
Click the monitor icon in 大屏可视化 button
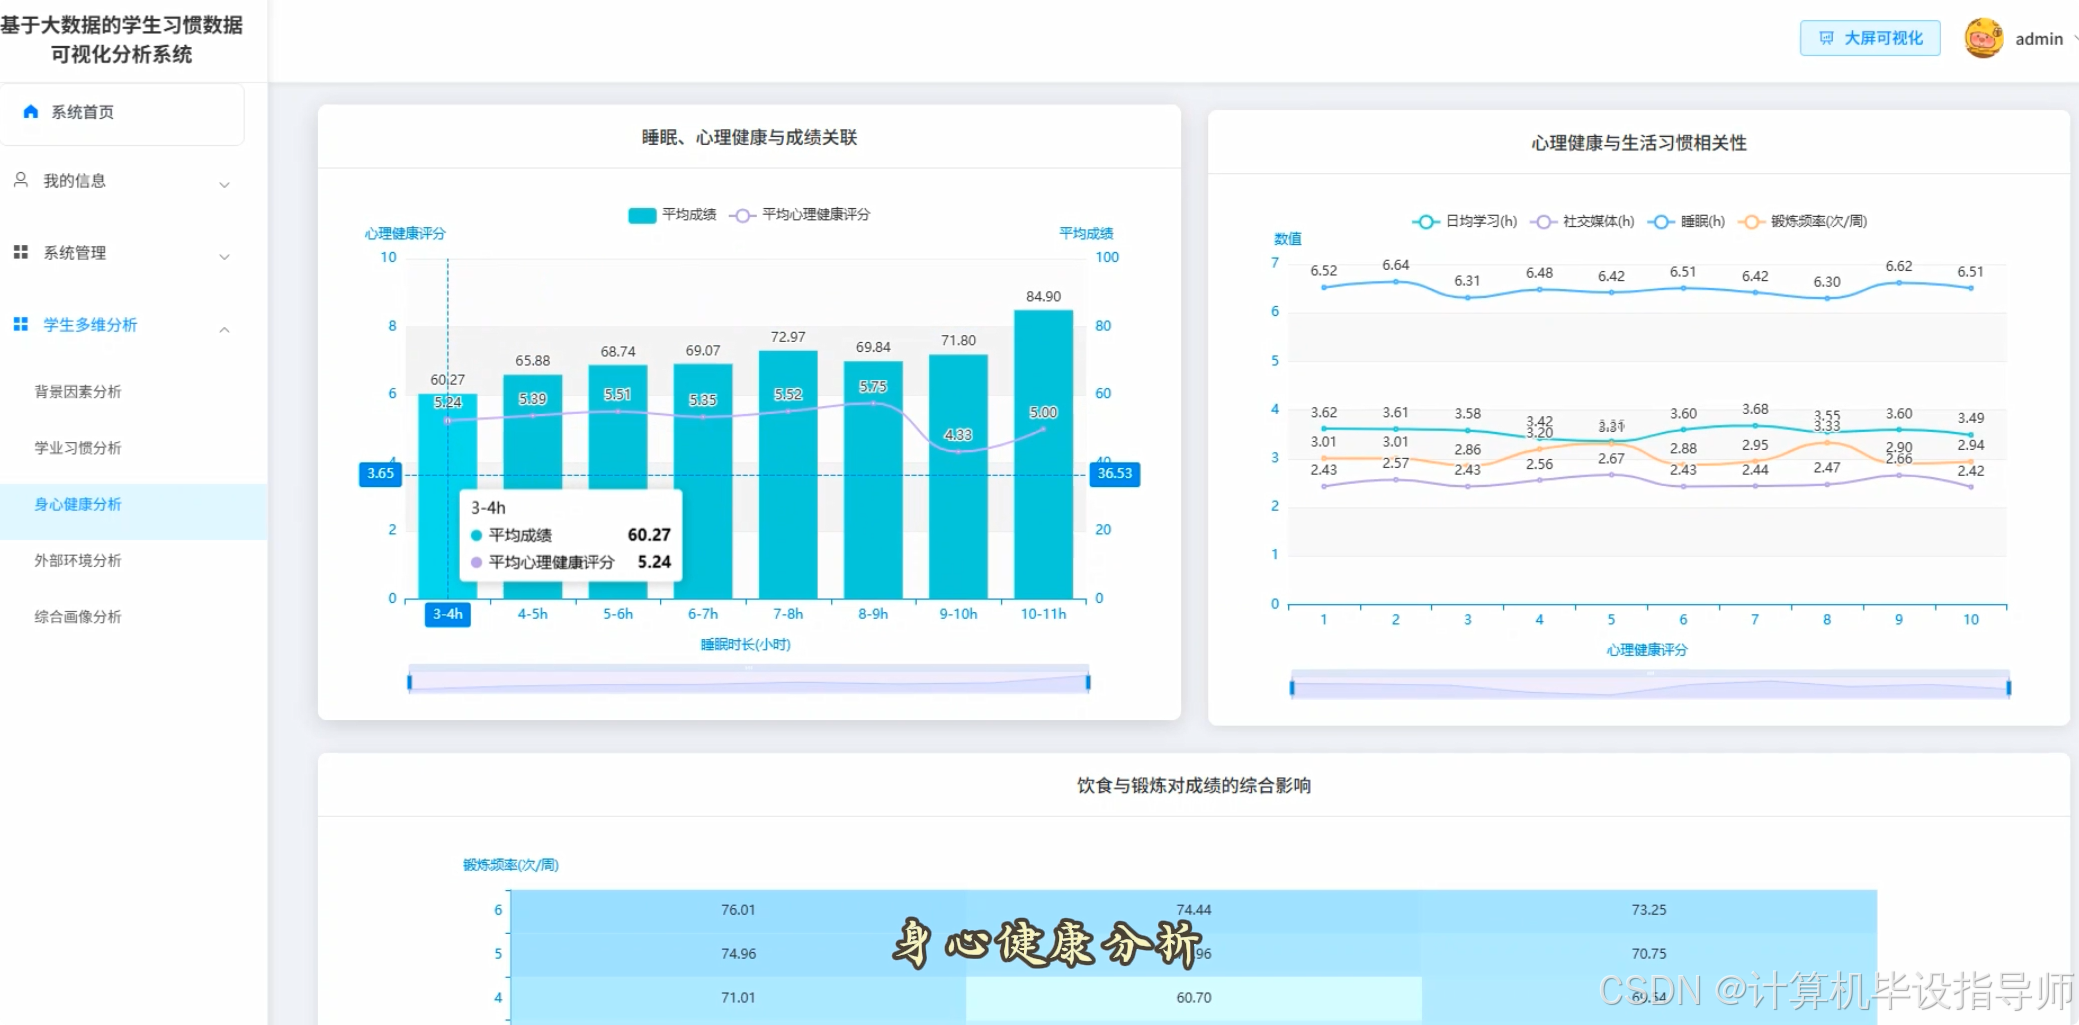click(1826, 37)
